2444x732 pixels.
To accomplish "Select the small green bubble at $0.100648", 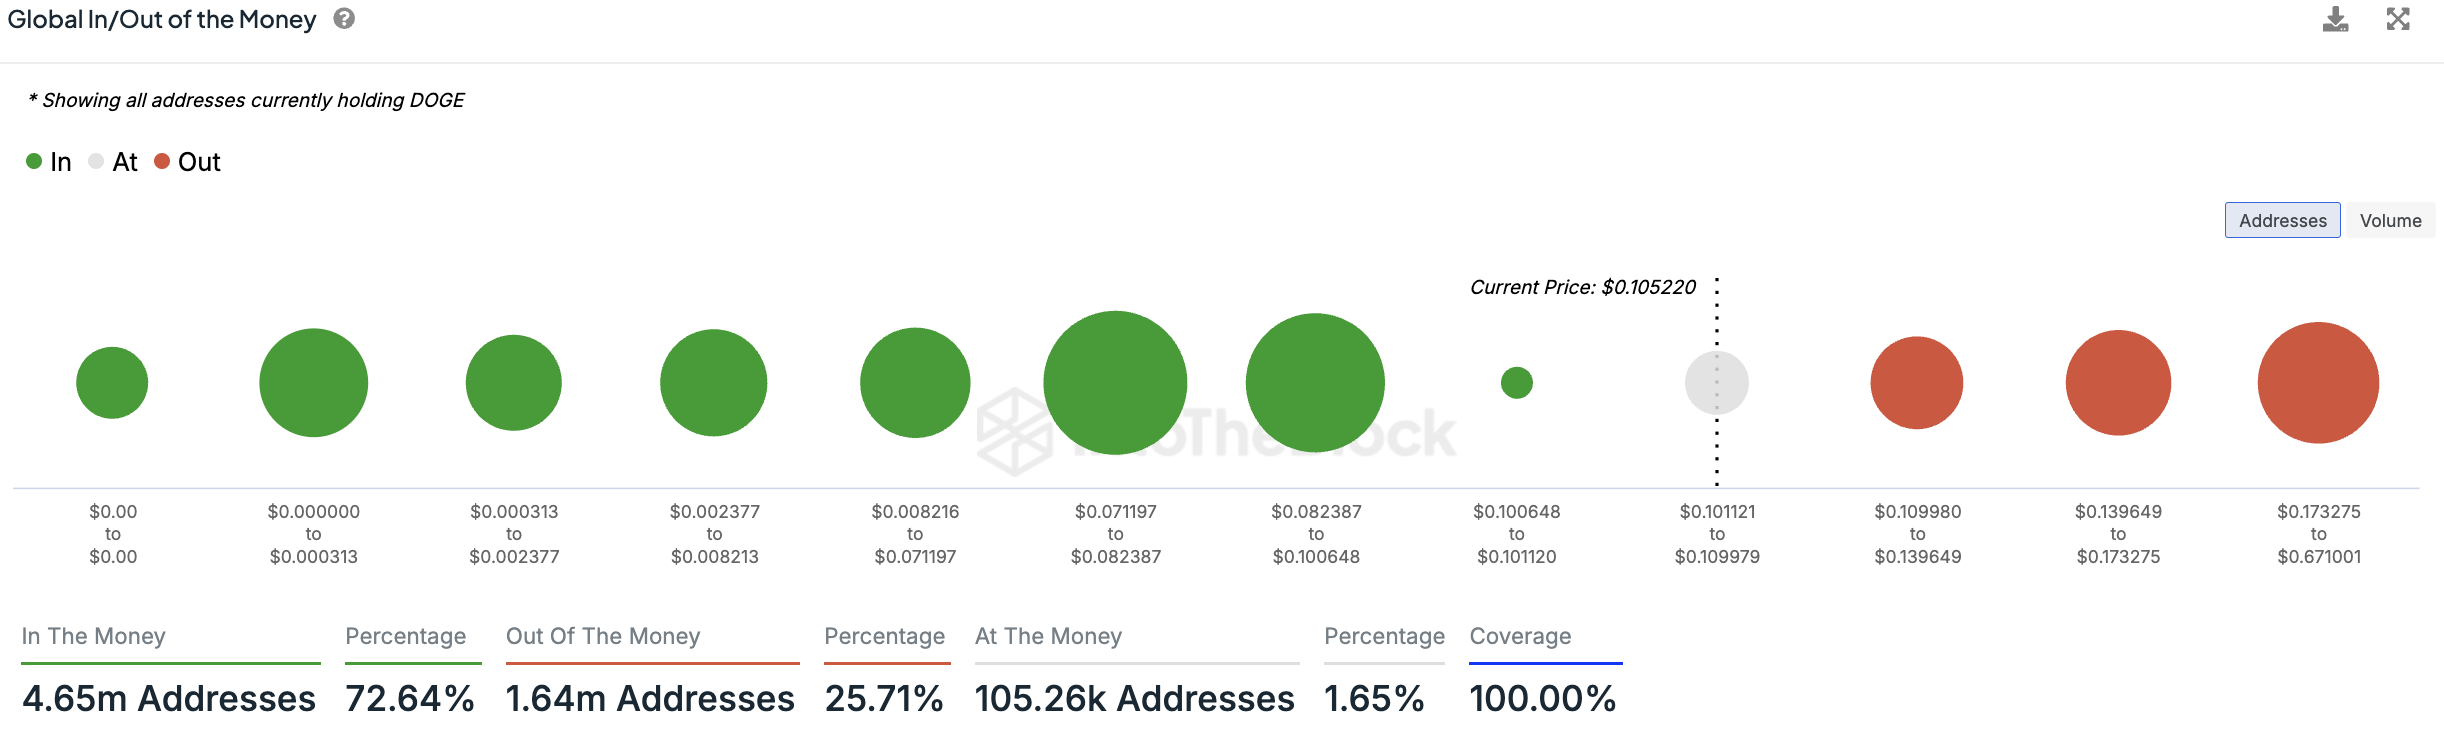I will tap(1516, 382).
